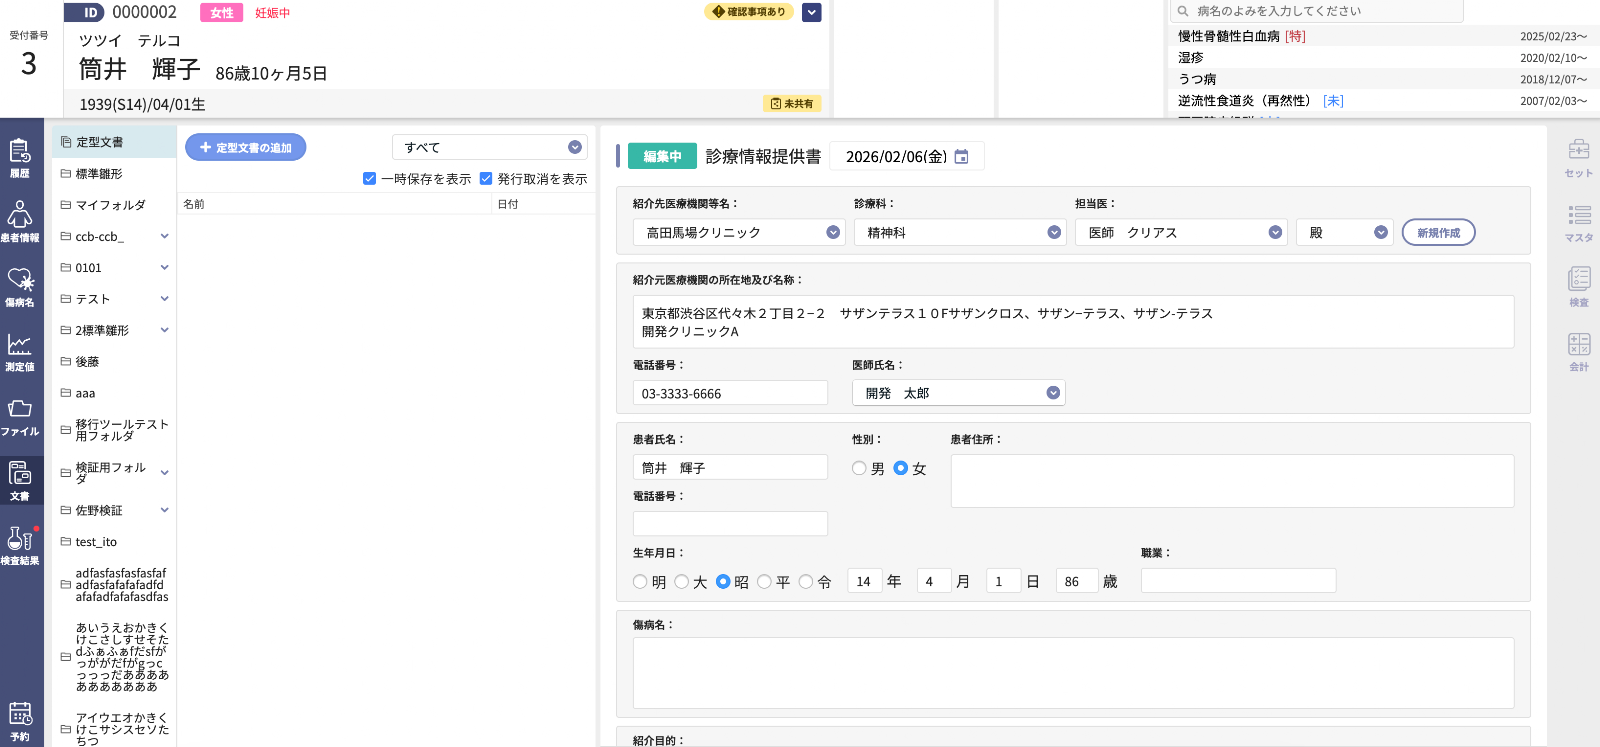
Task: Open the 会計 accounting icon on right
Action: [x=1579, y=352]
